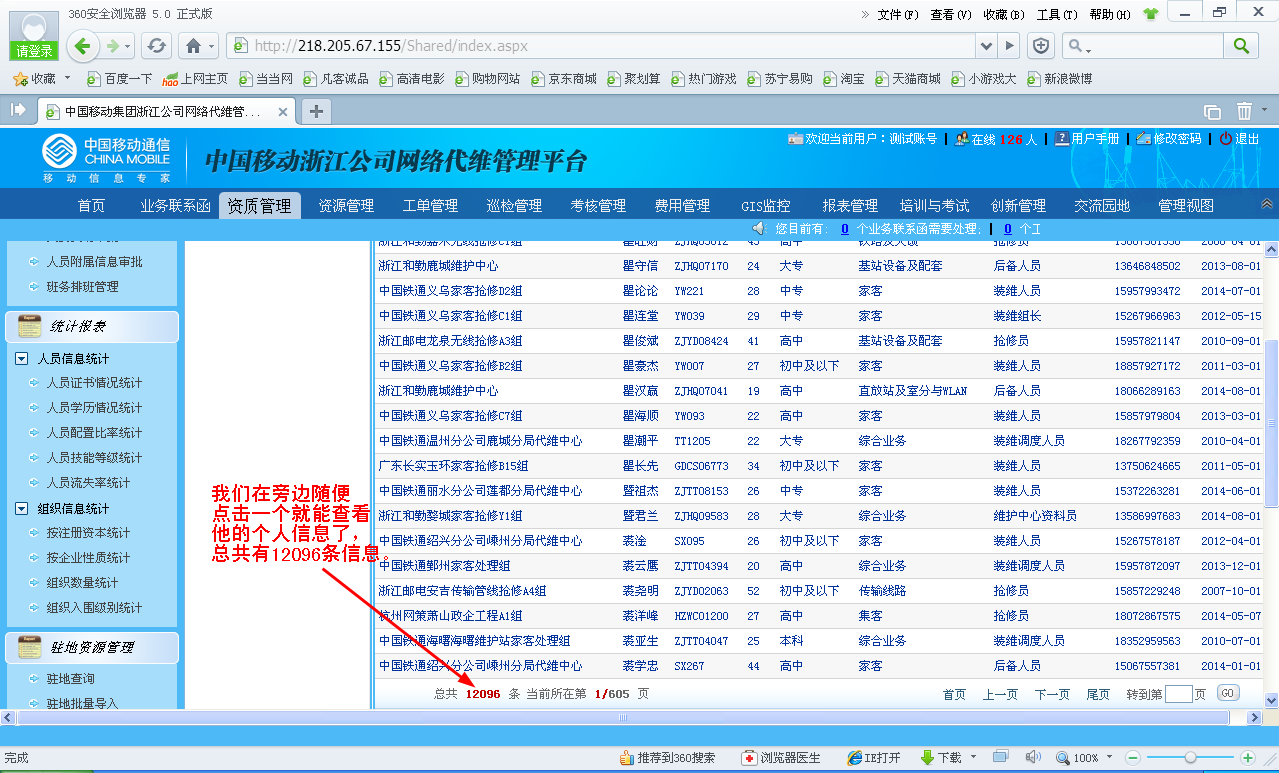Click the 转到第 page number input
Viewport: 1279px width, 773px height.
coord(1179,694)
